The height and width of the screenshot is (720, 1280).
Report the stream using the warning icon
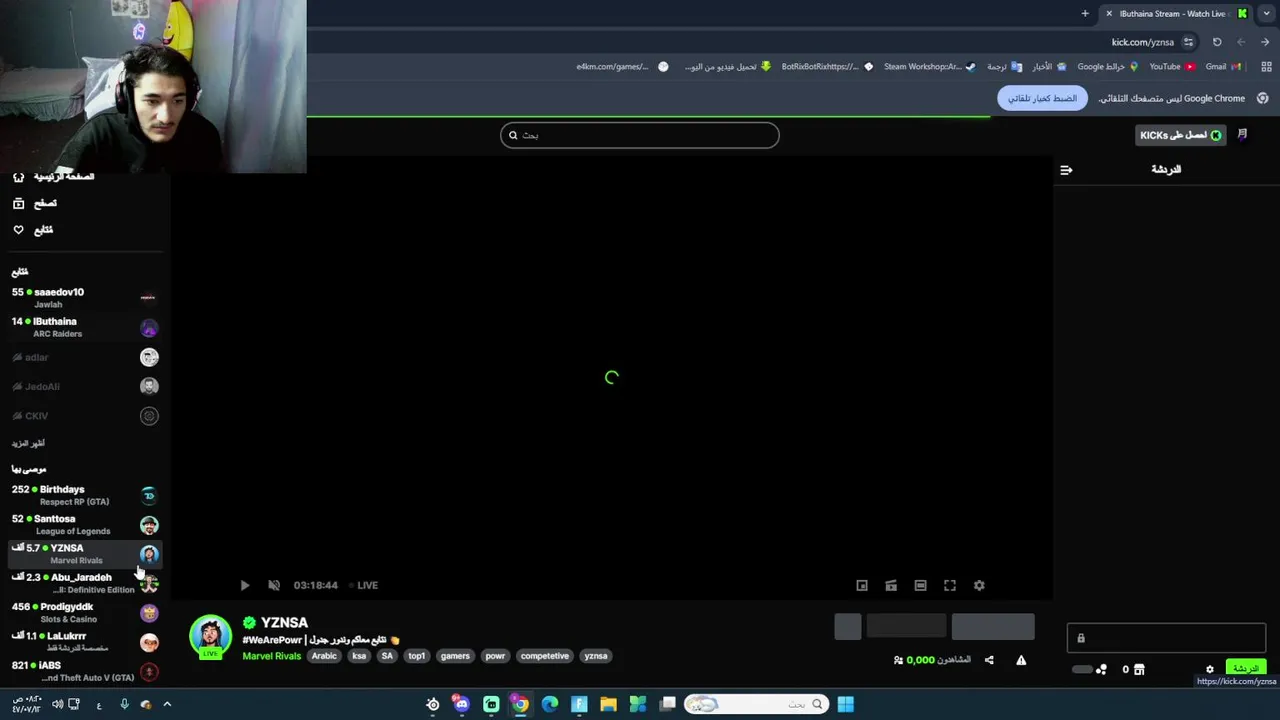tap(1021, 660)
